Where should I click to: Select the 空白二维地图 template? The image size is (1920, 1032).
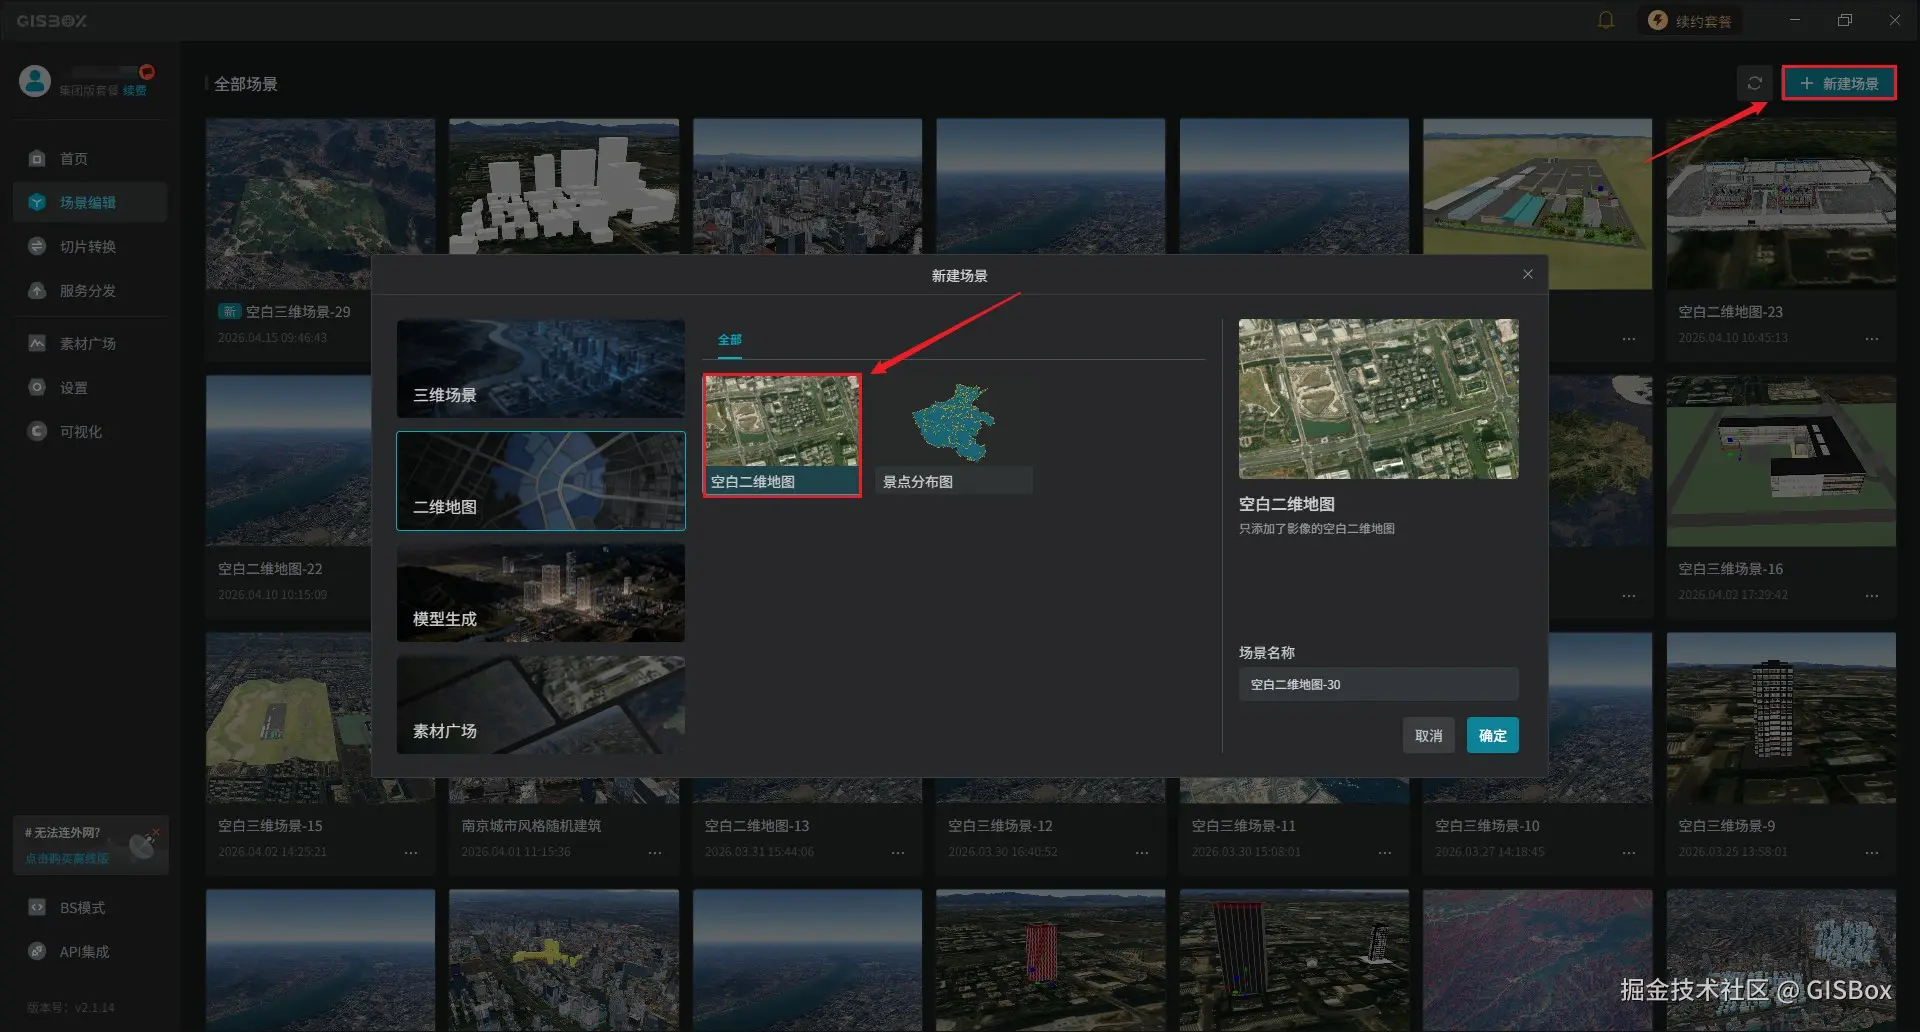click(782, 435)
